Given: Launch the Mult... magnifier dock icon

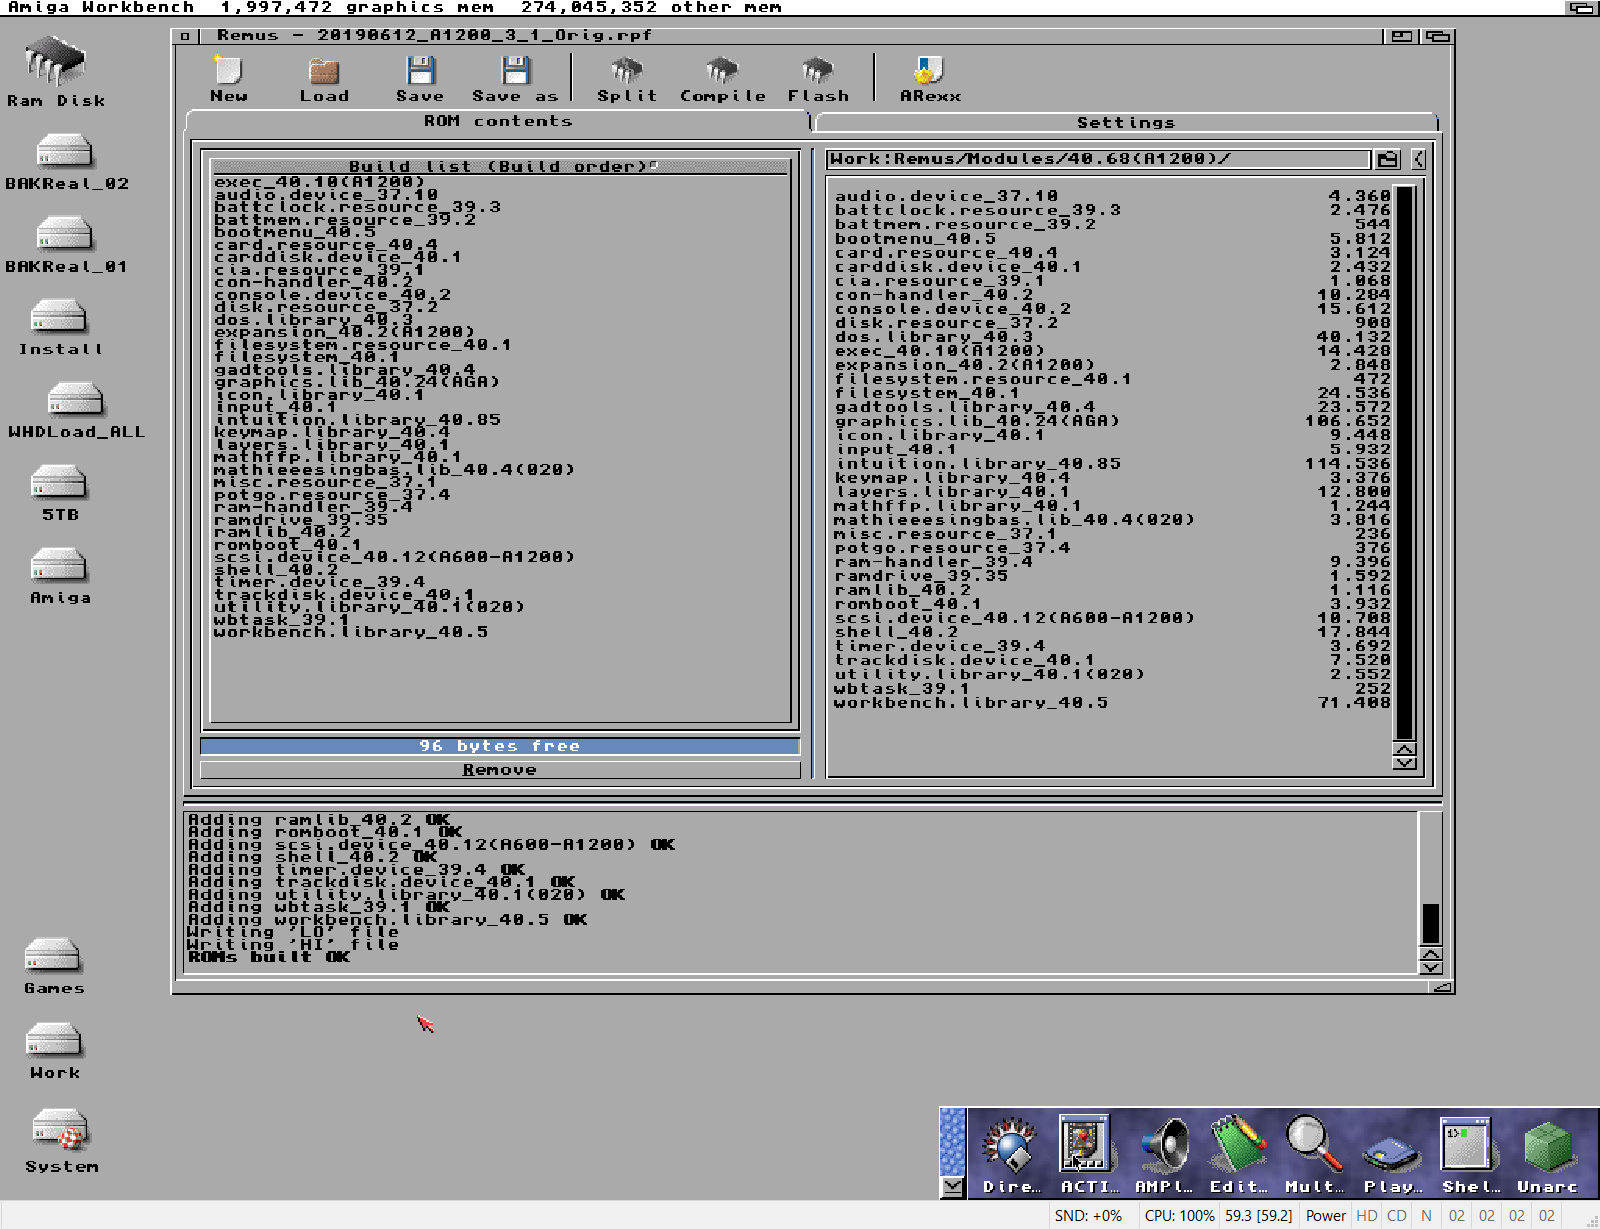Looking at the screenshot, I should pos(1314,1155).
